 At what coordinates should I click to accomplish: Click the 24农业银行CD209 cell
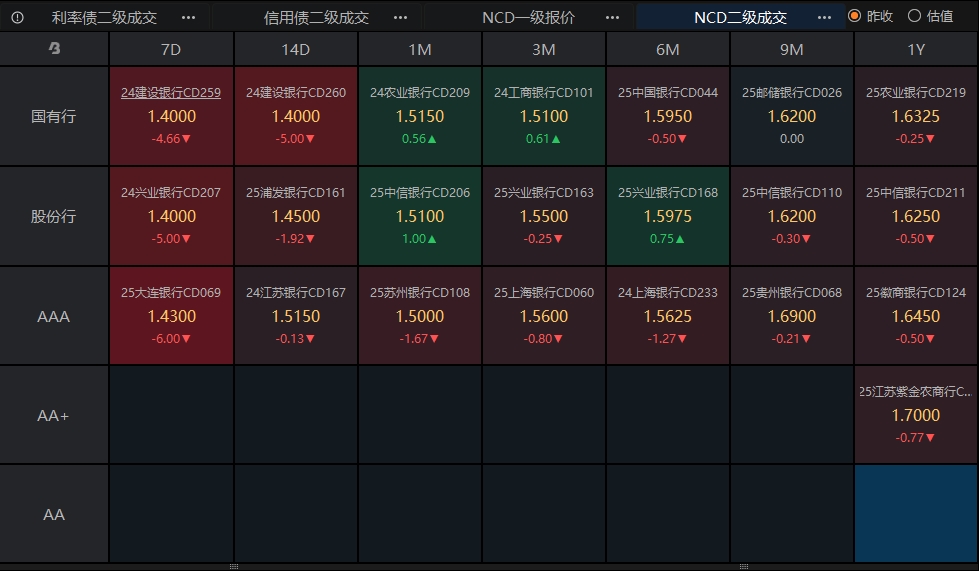(x=420, y=116)
